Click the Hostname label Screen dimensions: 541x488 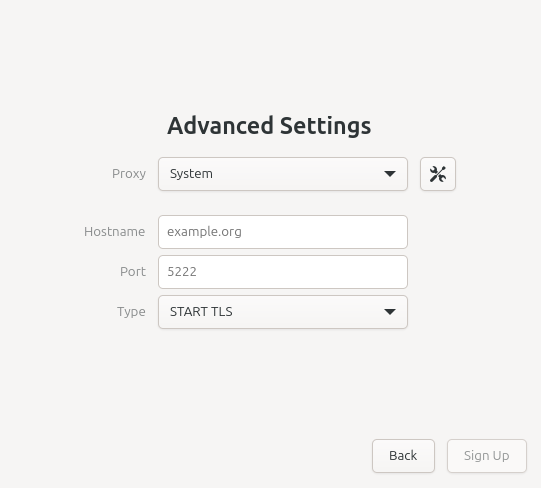coord(115,232)
